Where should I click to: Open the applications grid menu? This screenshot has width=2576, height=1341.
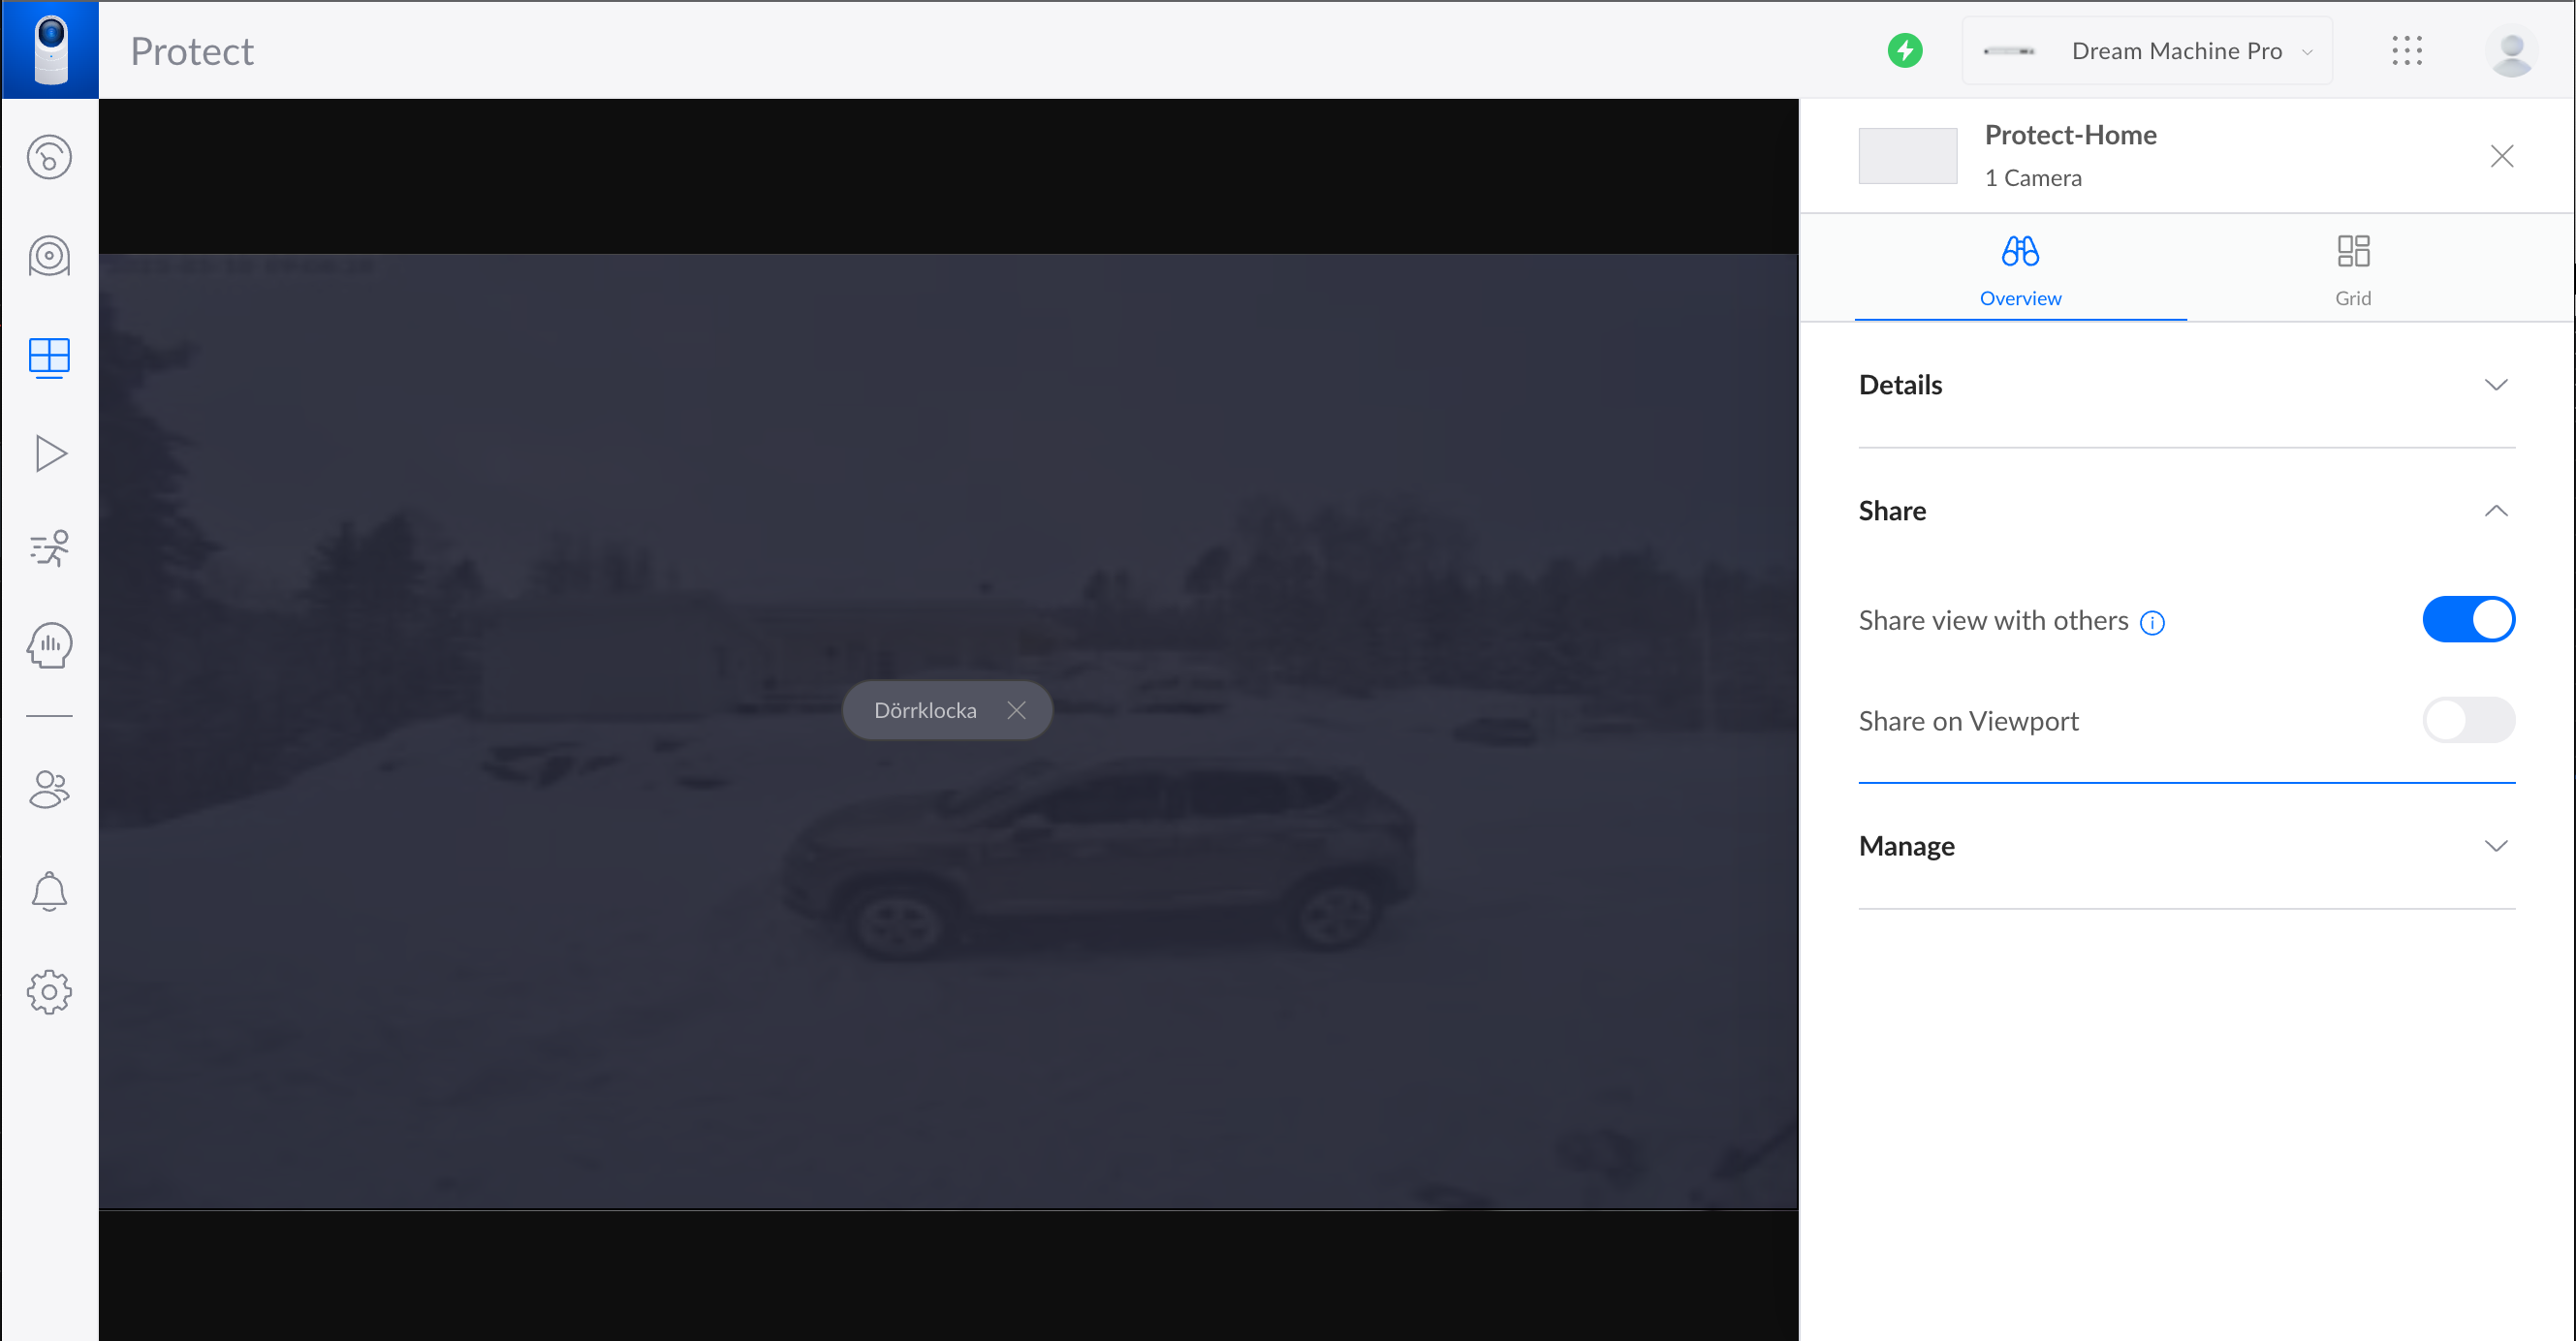coord(2408,50)
